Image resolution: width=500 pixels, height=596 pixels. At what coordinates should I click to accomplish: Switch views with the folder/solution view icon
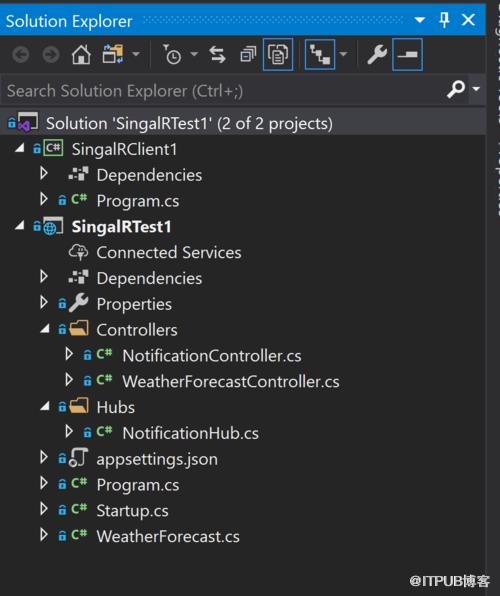coord(113,54)
